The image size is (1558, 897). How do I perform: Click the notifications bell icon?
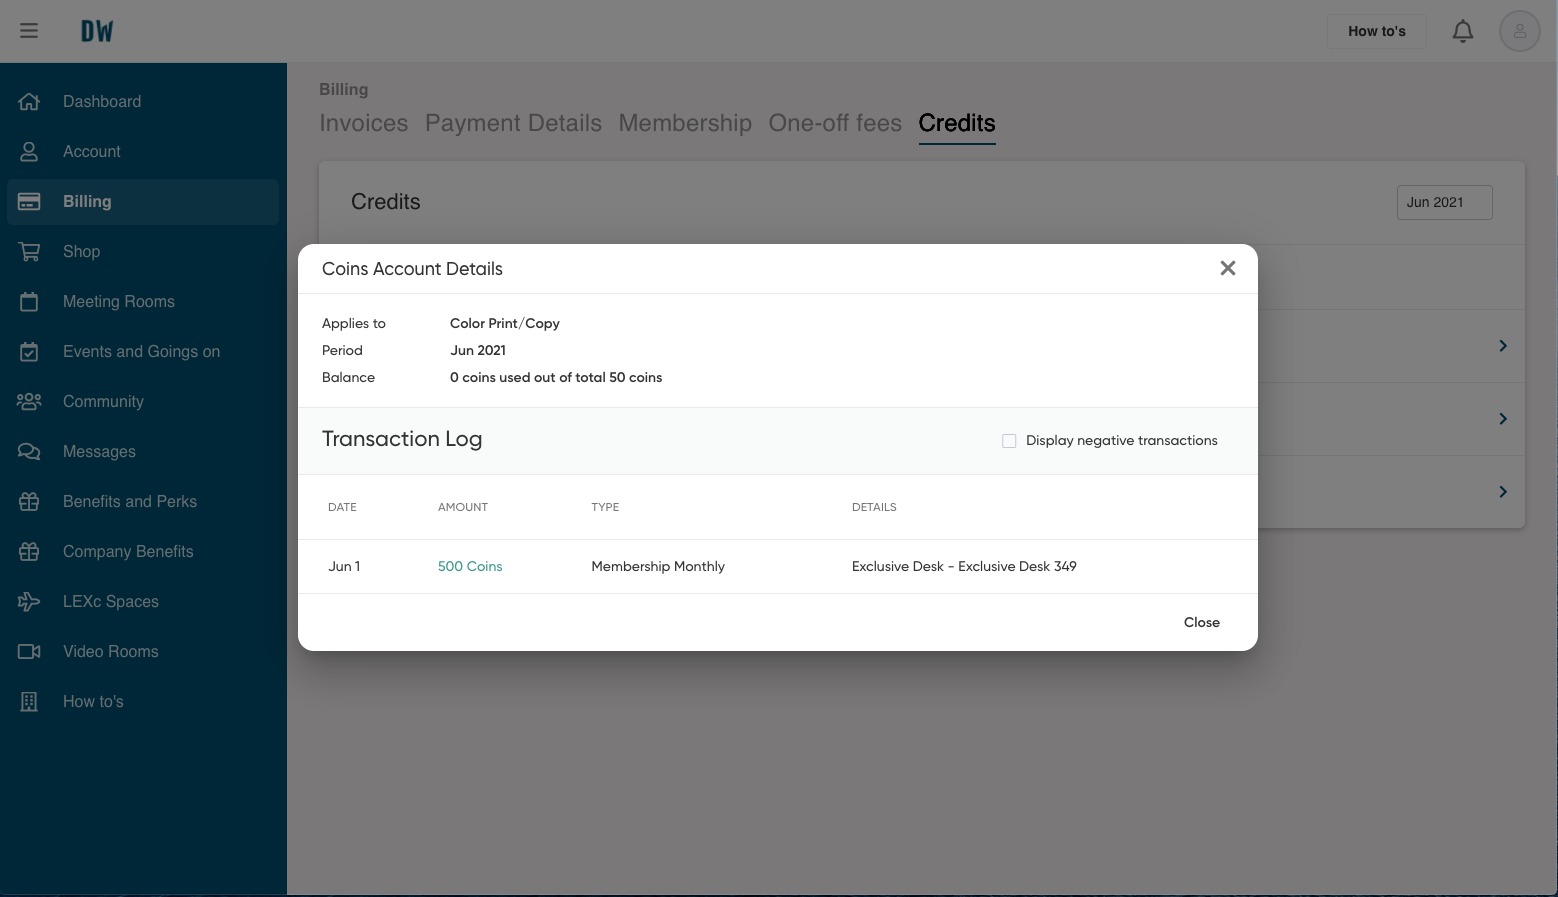[x=1462, y=31]
